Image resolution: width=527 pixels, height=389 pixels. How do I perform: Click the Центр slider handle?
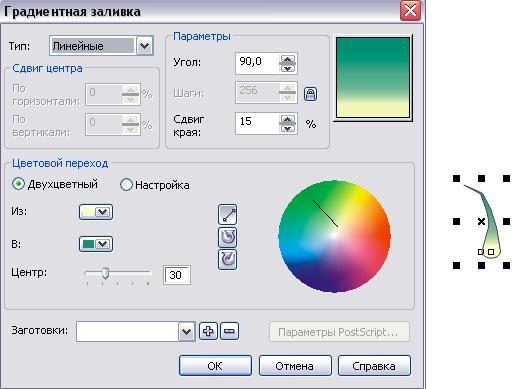(x=105, y=273)
